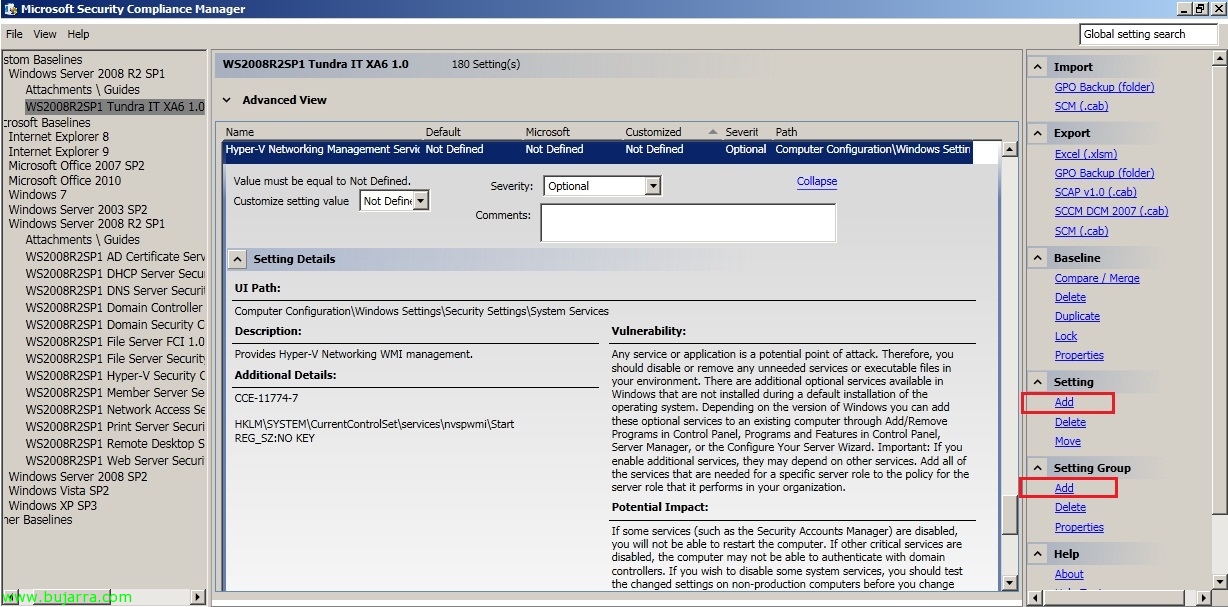This screenshot has width=1228, height=607.
Task: Sort by the Default column header
Action: coord(443,132)
